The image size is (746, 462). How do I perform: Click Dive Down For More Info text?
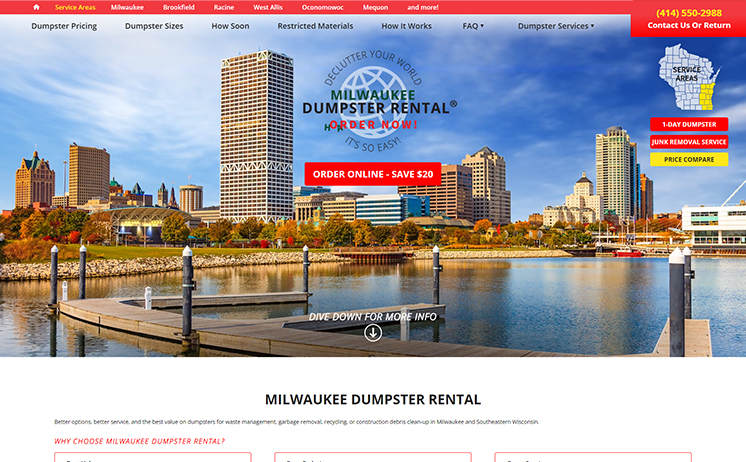coord(373,317)
